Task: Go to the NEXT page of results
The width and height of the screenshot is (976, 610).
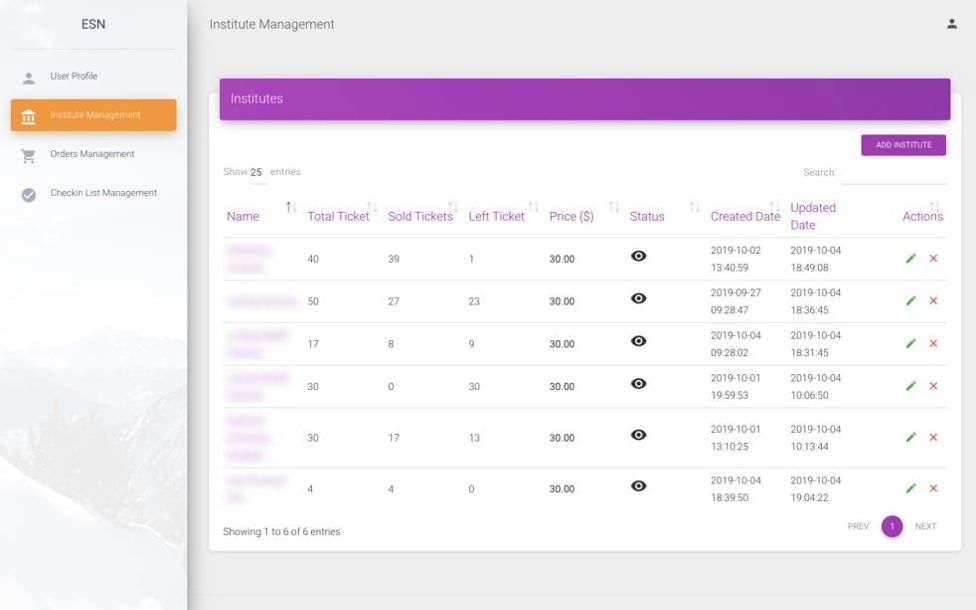Action: click(x=924, y=526)
